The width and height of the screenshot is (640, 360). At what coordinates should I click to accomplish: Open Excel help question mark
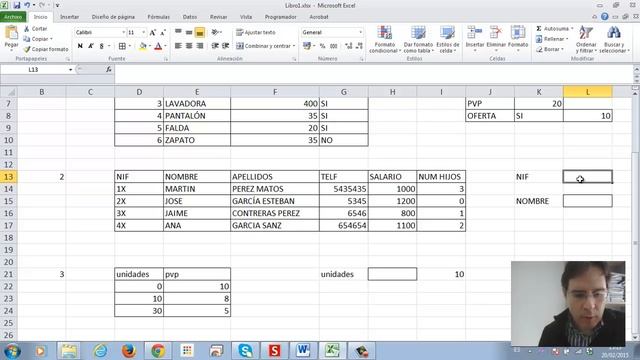tap(605, 17)
